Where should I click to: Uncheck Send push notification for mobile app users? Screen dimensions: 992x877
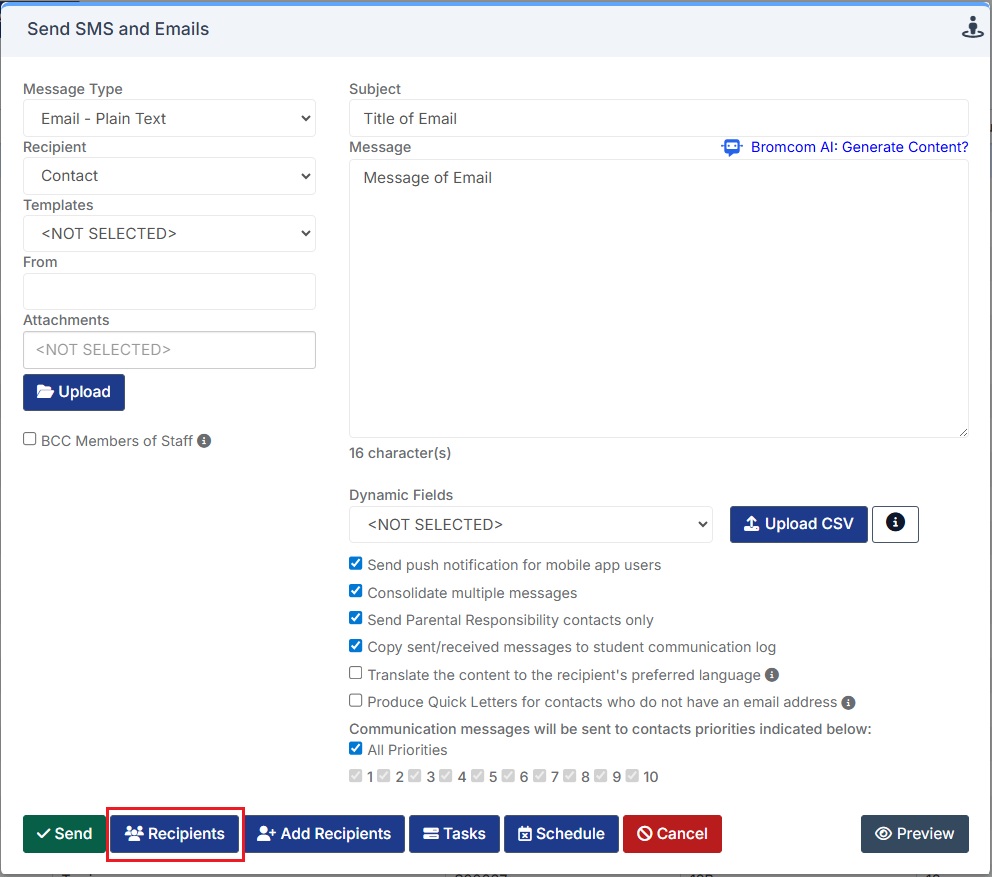pyautogui.click(x=356, y=564)
